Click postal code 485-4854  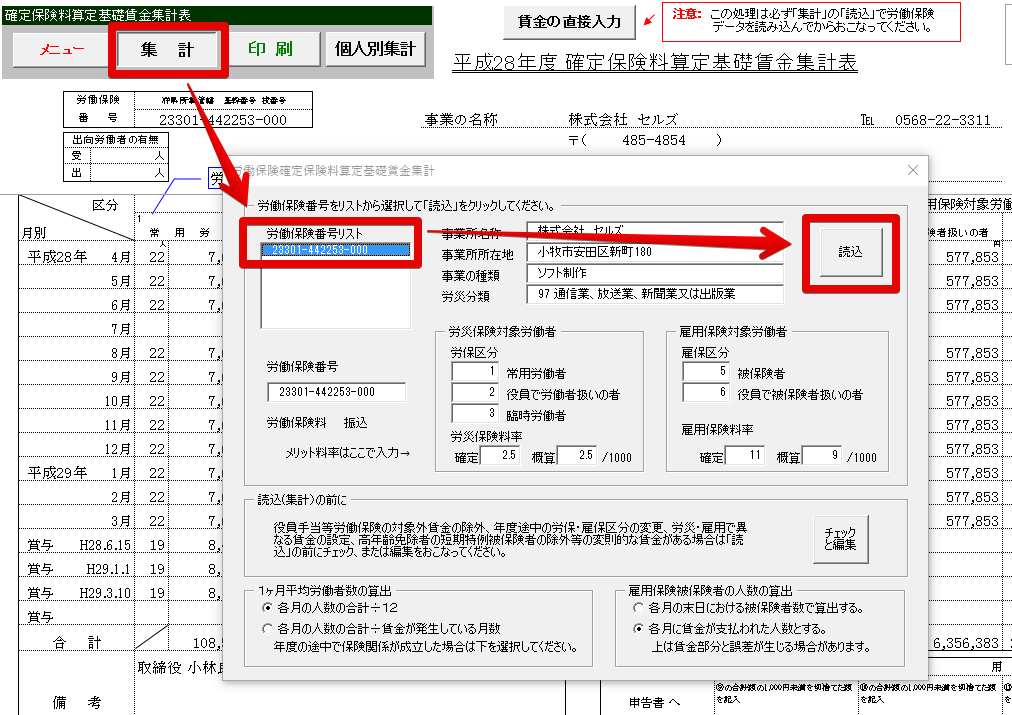(654, 141)
